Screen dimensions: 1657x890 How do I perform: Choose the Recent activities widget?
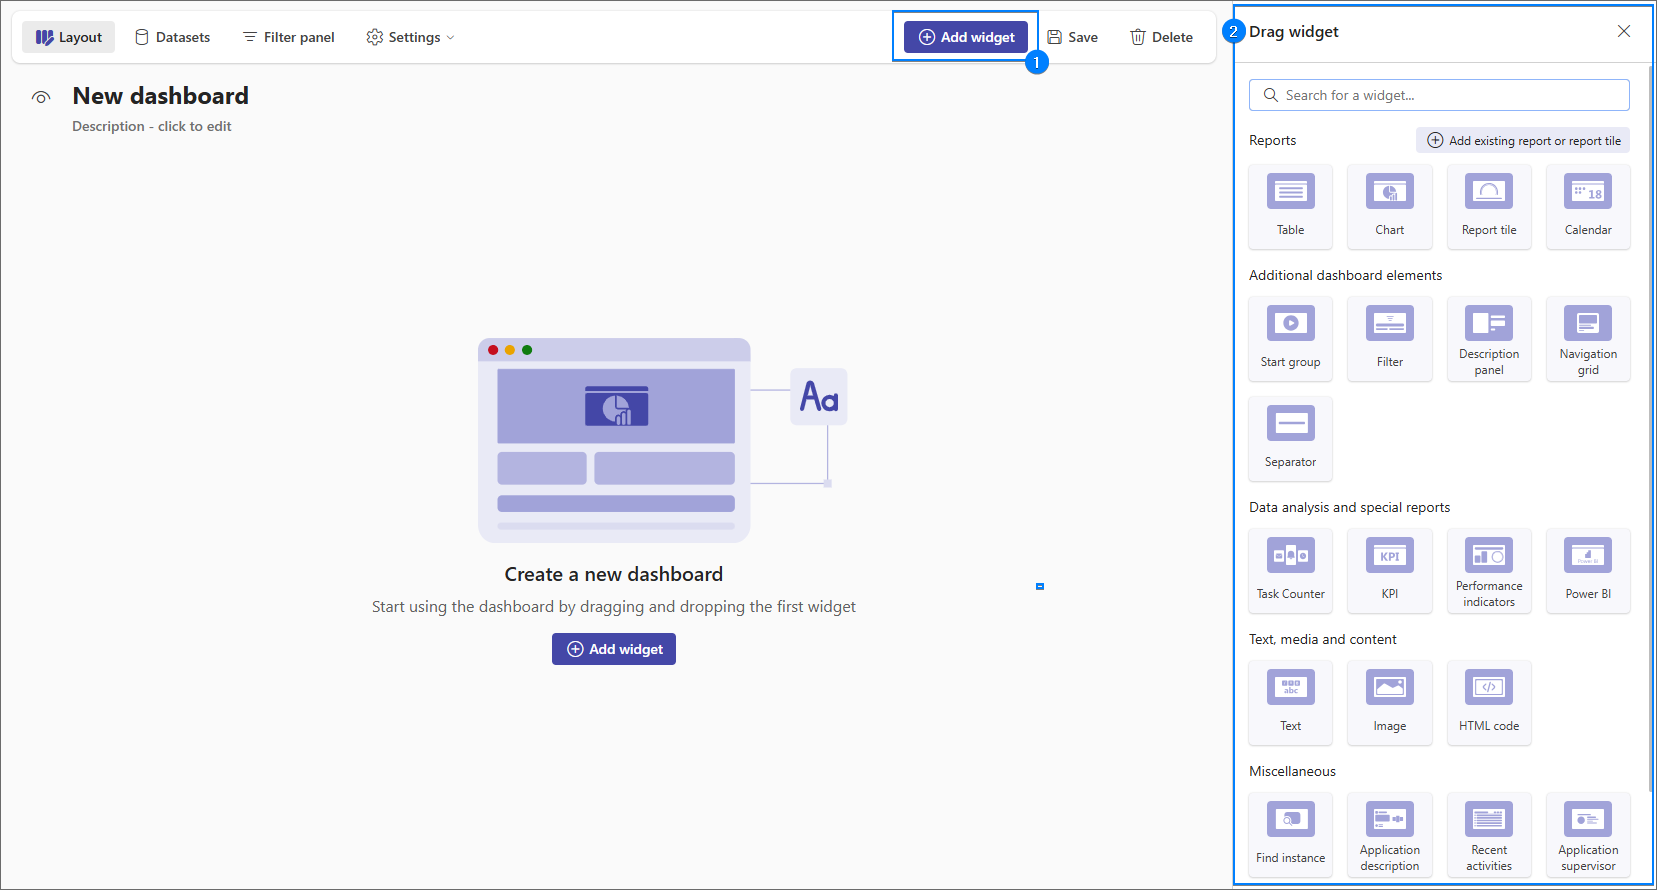coord(1489,834)
